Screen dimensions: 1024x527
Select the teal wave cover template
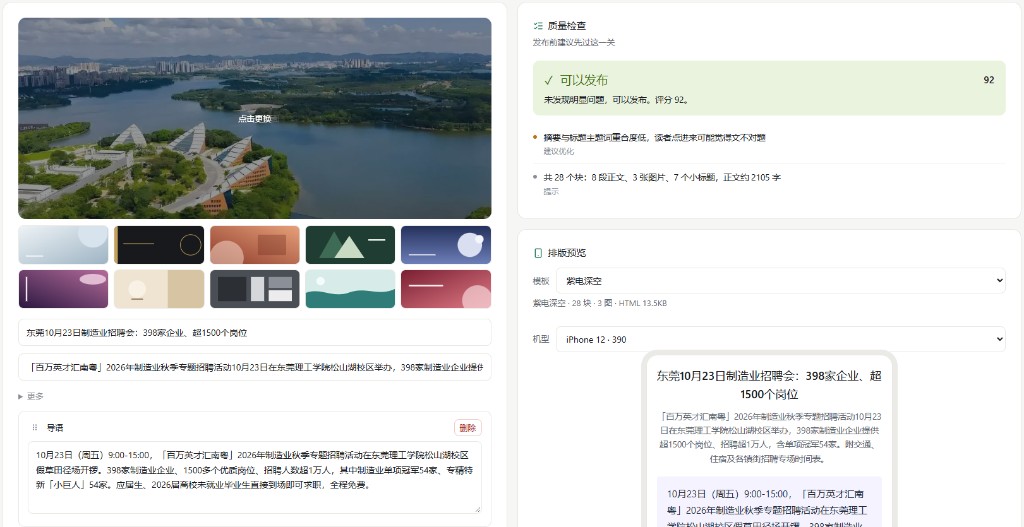pos(350,289)
